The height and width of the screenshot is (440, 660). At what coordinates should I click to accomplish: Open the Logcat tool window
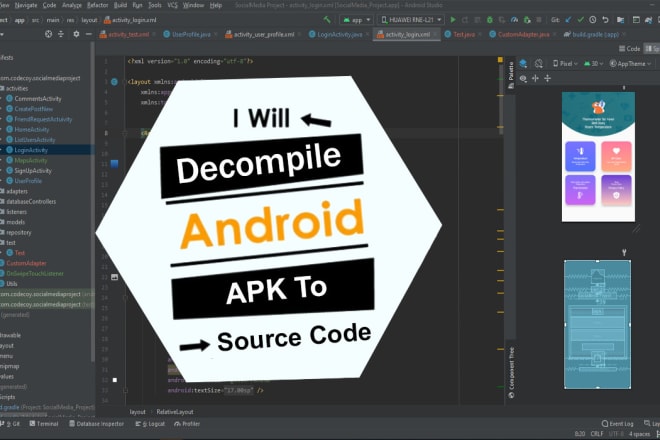(150, 424)
